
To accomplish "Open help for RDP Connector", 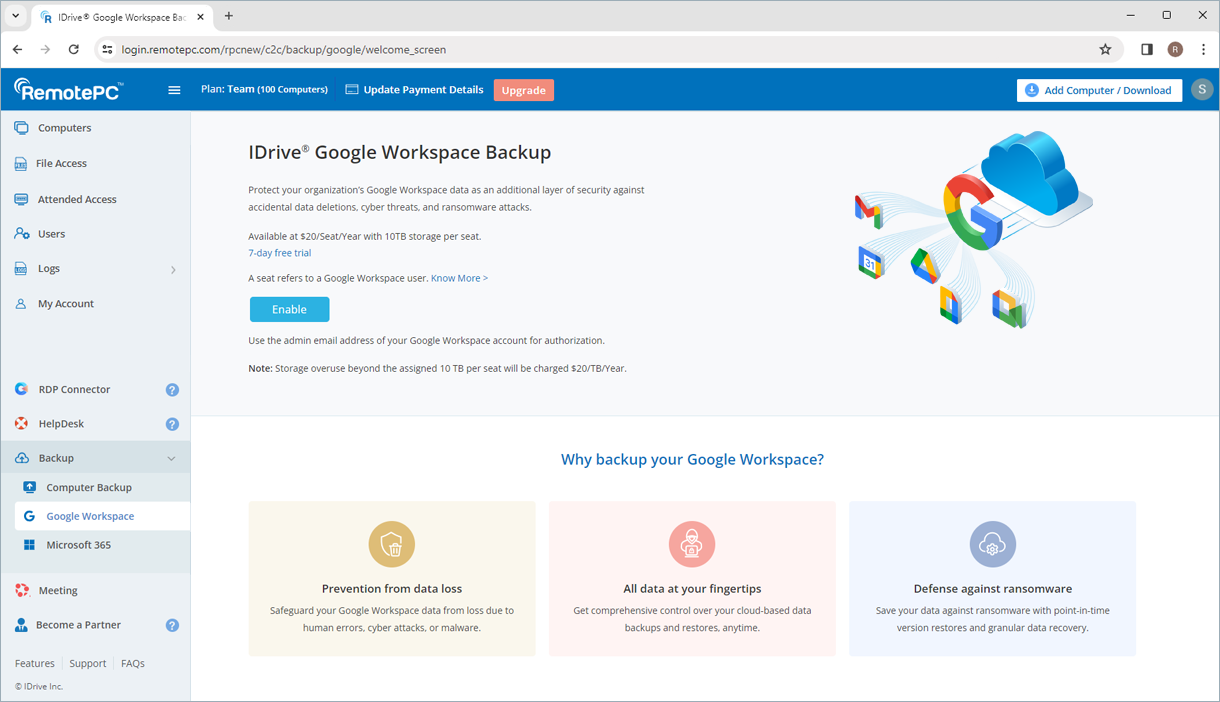I will [172, 390].
